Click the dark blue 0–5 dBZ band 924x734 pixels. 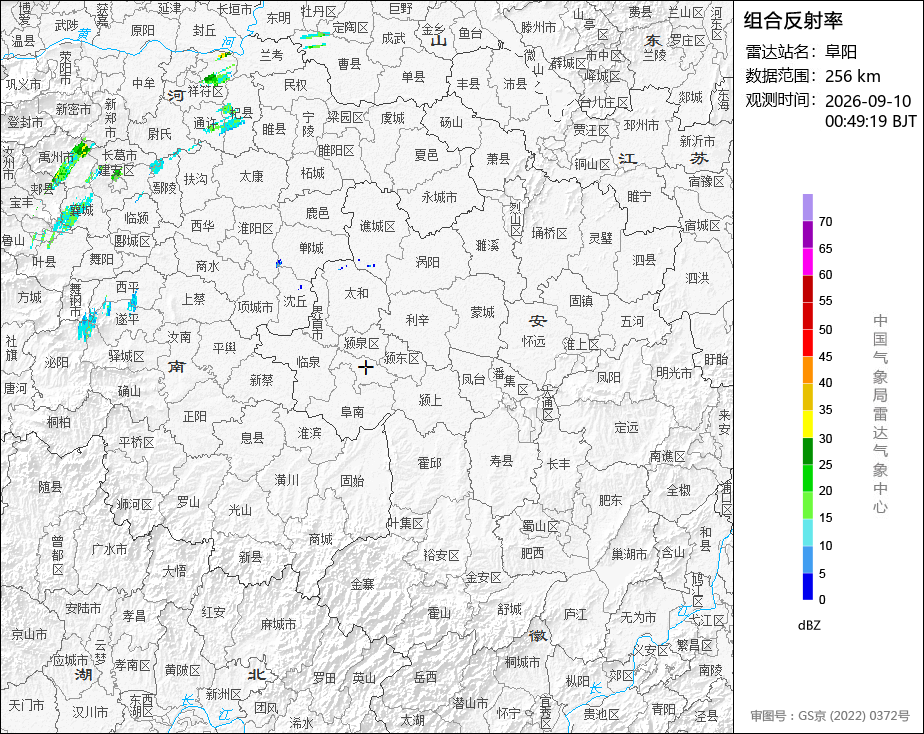point(807,587)
